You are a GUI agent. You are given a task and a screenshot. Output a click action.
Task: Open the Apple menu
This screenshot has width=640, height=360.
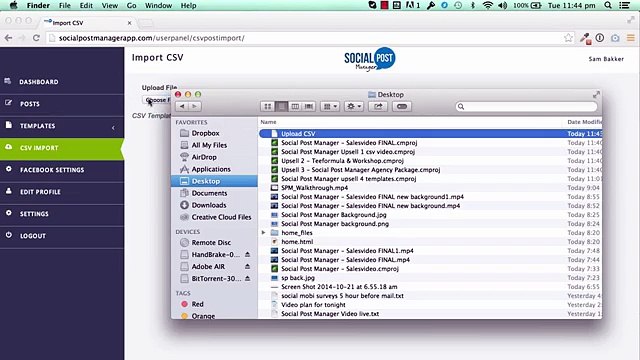[x=13, y=5]
